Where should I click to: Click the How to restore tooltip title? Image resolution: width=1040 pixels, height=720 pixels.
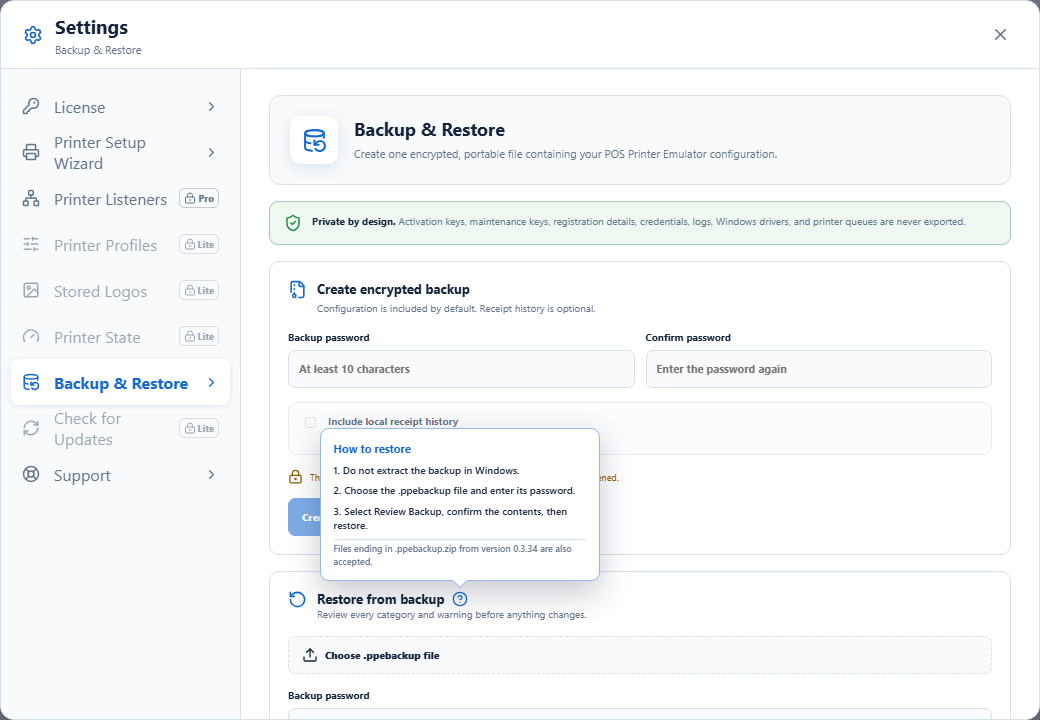pyautogui.click(x=372, y=449)
